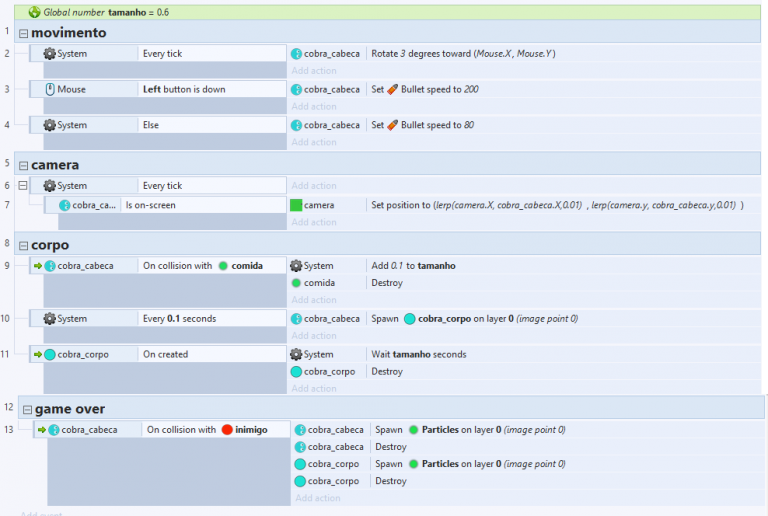Collapse the movimento group

click(x=24, y=34)
